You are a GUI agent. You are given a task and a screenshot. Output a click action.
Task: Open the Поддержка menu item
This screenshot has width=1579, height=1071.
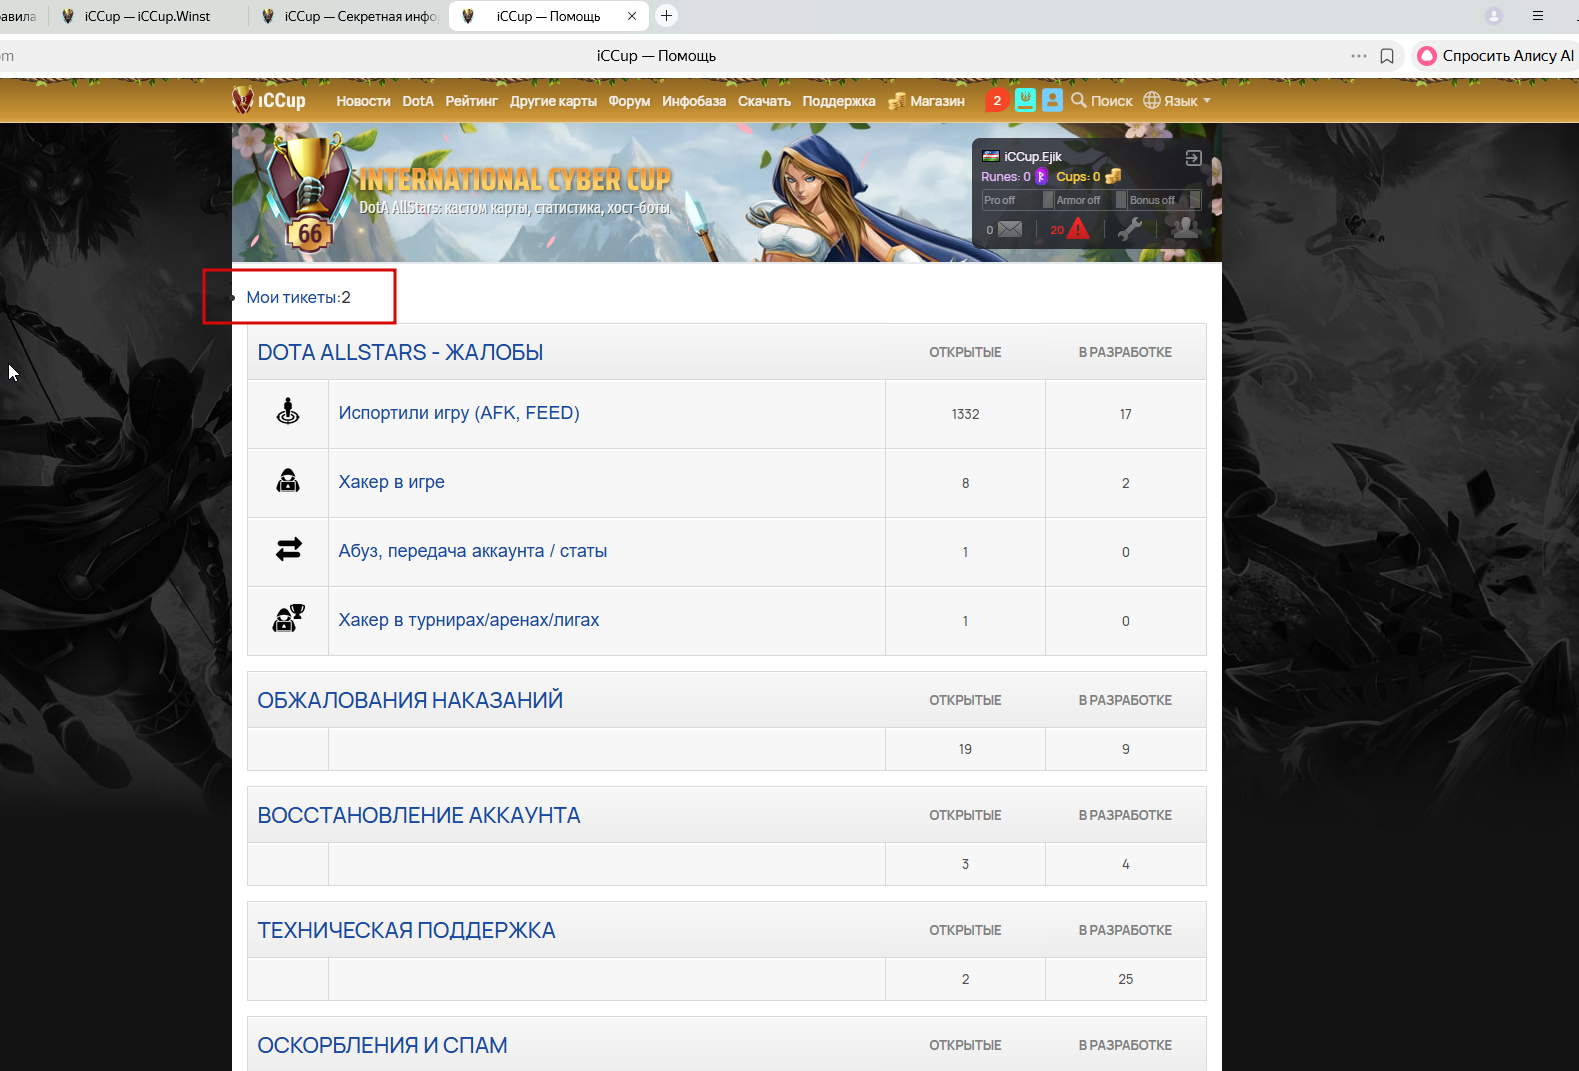(x=839, y=101)
